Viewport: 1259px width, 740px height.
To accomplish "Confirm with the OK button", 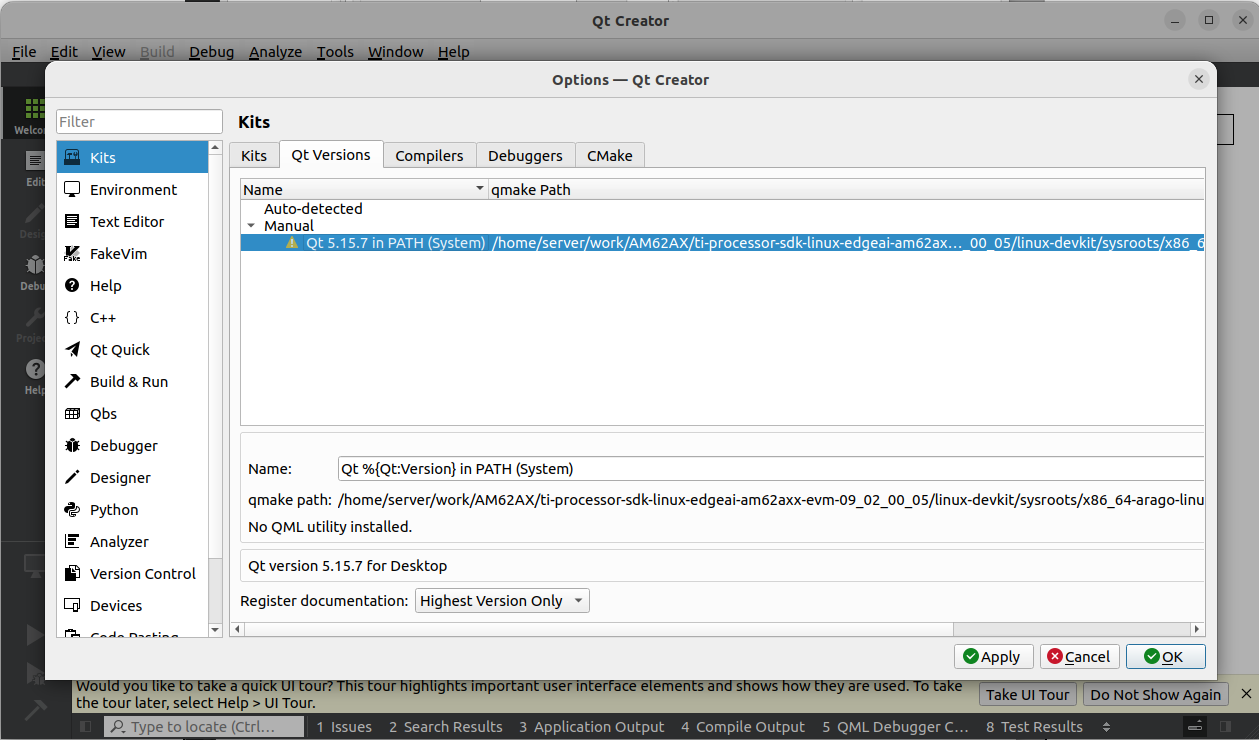I will [1166, 657].
